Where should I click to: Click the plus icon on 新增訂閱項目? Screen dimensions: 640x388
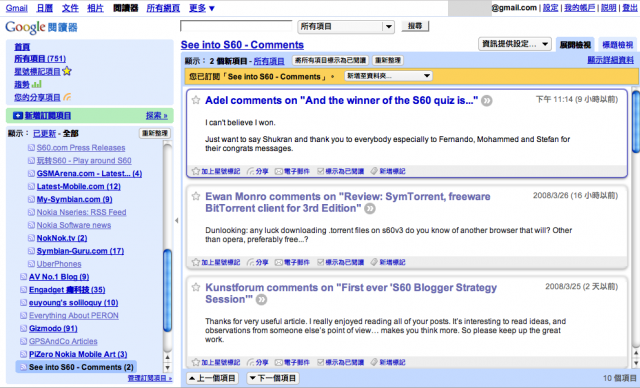[18, 115]
